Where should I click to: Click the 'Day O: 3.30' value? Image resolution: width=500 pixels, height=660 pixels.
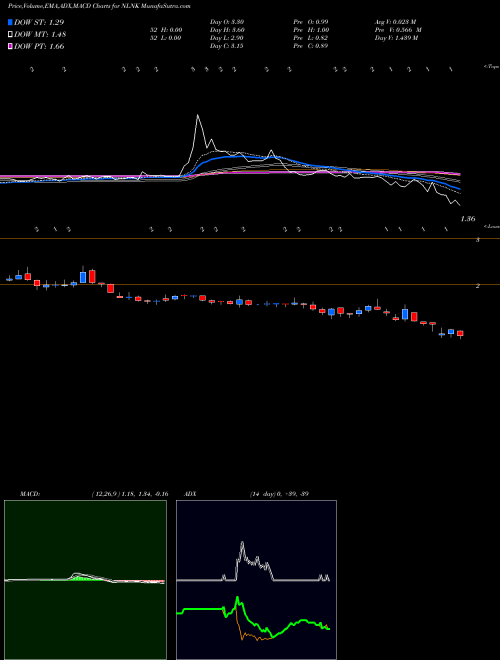[x=227, y=22]
